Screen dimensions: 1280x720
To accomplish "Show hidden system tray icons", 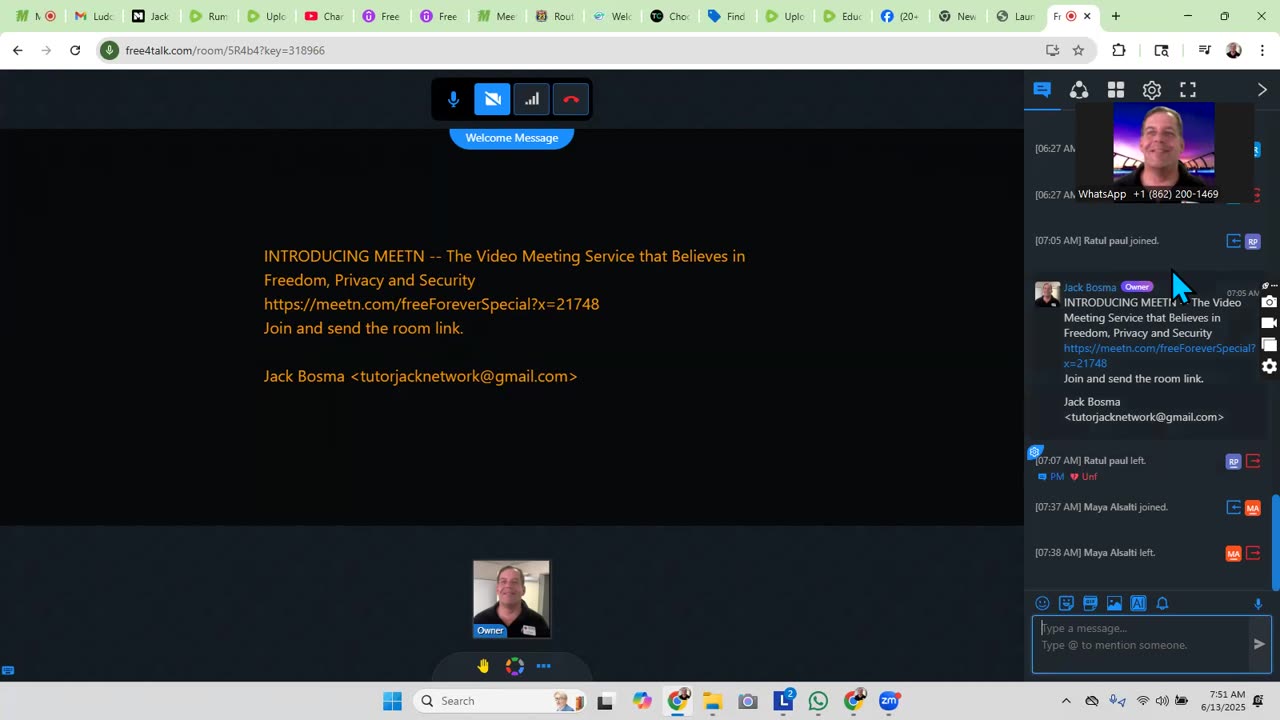I will pos(1066,701).
